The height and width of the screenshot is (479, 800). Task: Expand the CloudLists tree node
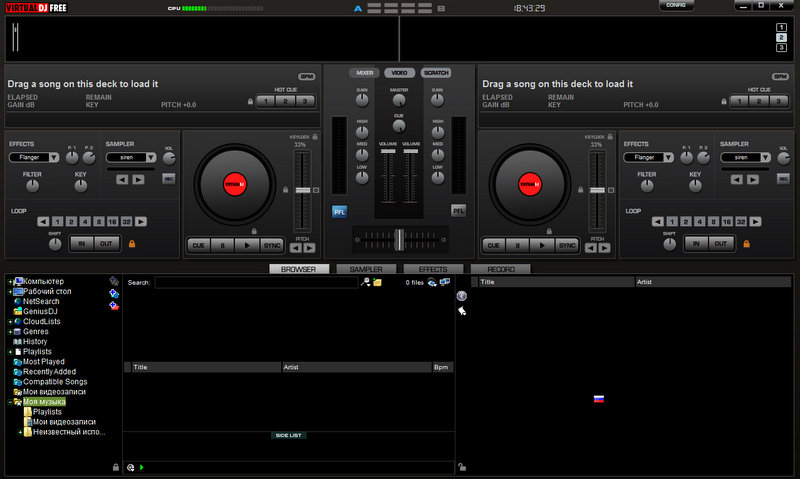(x=10, y=322)
